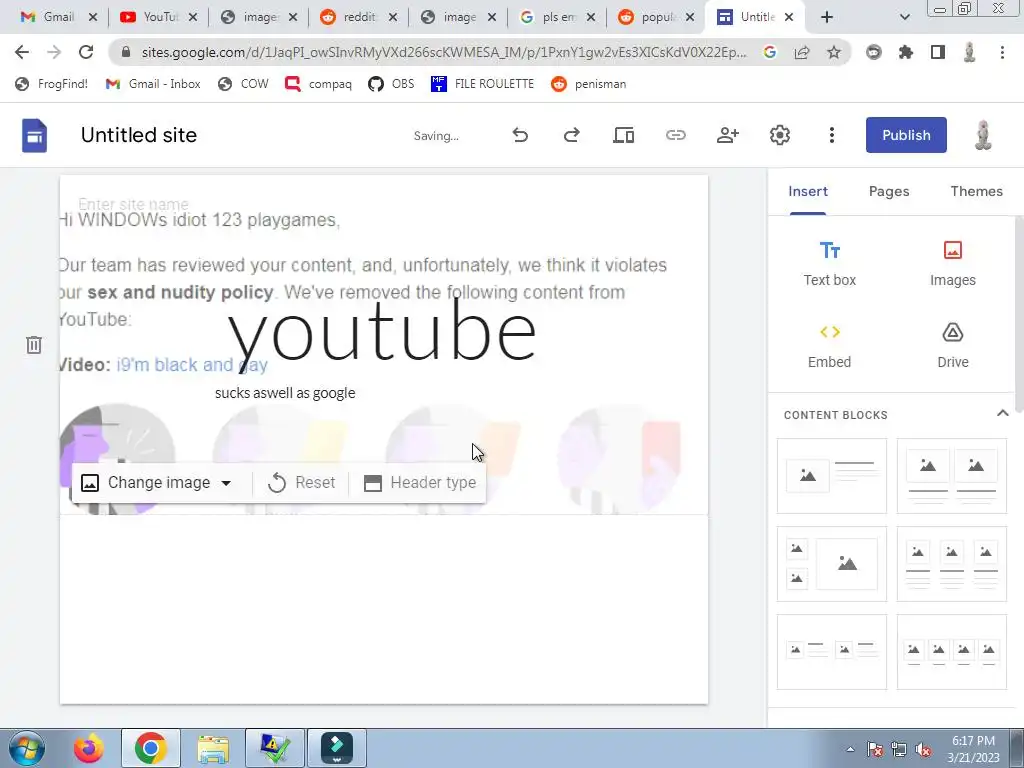1024x768 pixels.
Task: Undo the last action
Action: [x=520, y=135]
